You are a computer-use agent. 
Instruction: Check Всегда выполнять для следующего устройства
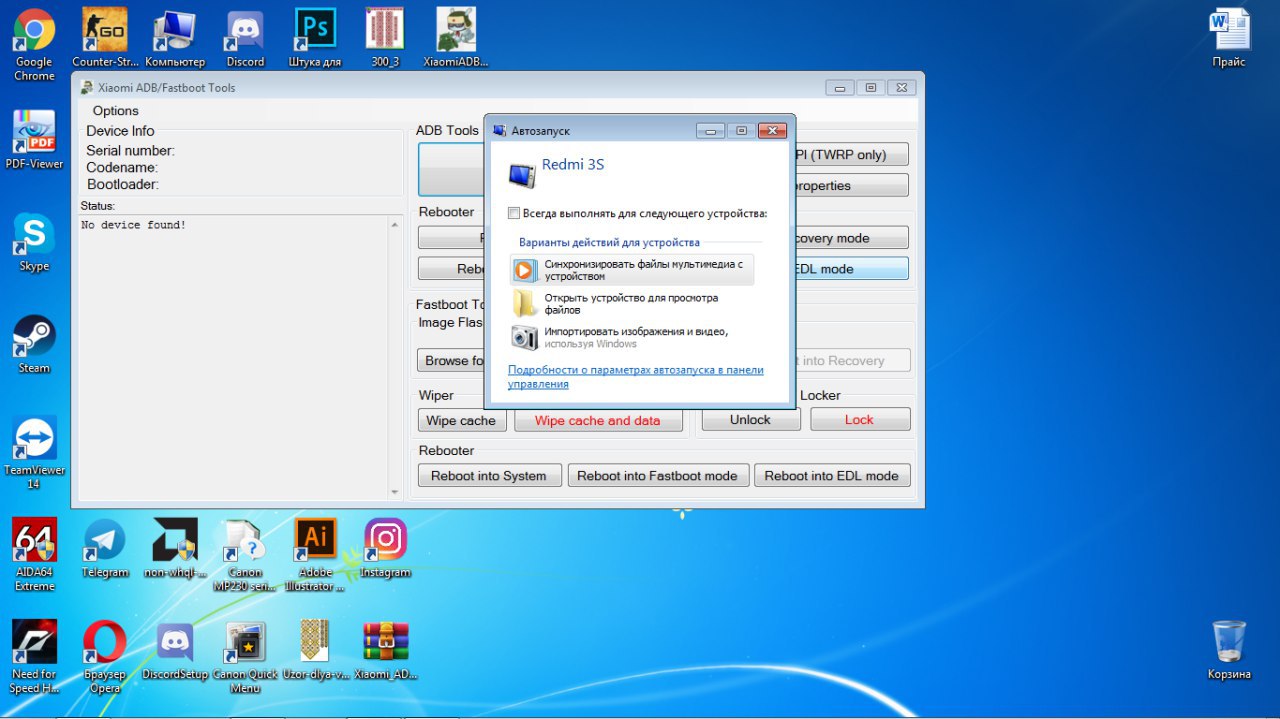click(x=514, y=213)
